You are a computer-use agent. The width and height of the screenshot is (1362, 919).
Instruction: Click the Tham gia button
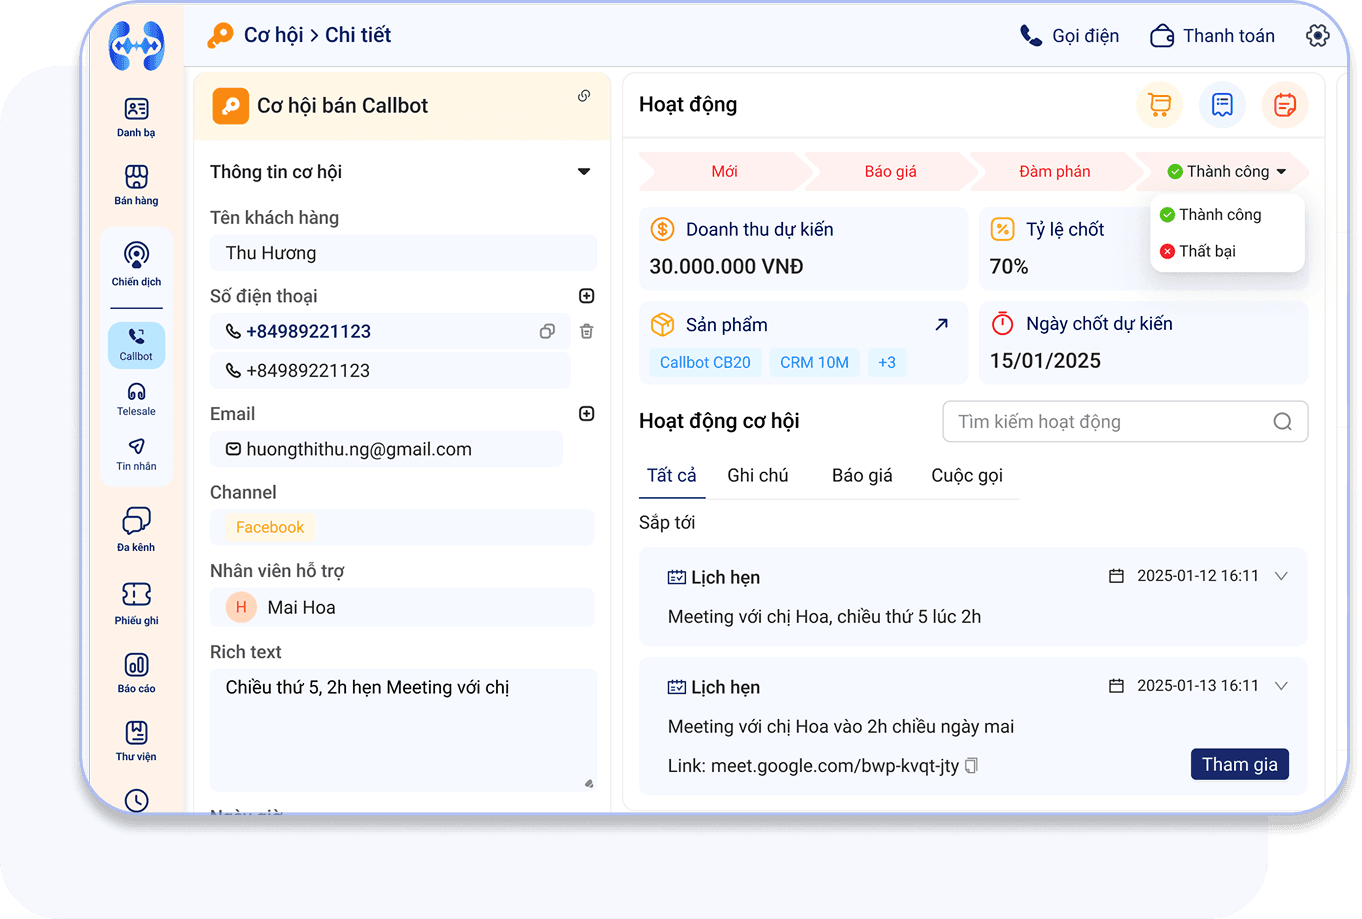click(x=1239, y=764)
